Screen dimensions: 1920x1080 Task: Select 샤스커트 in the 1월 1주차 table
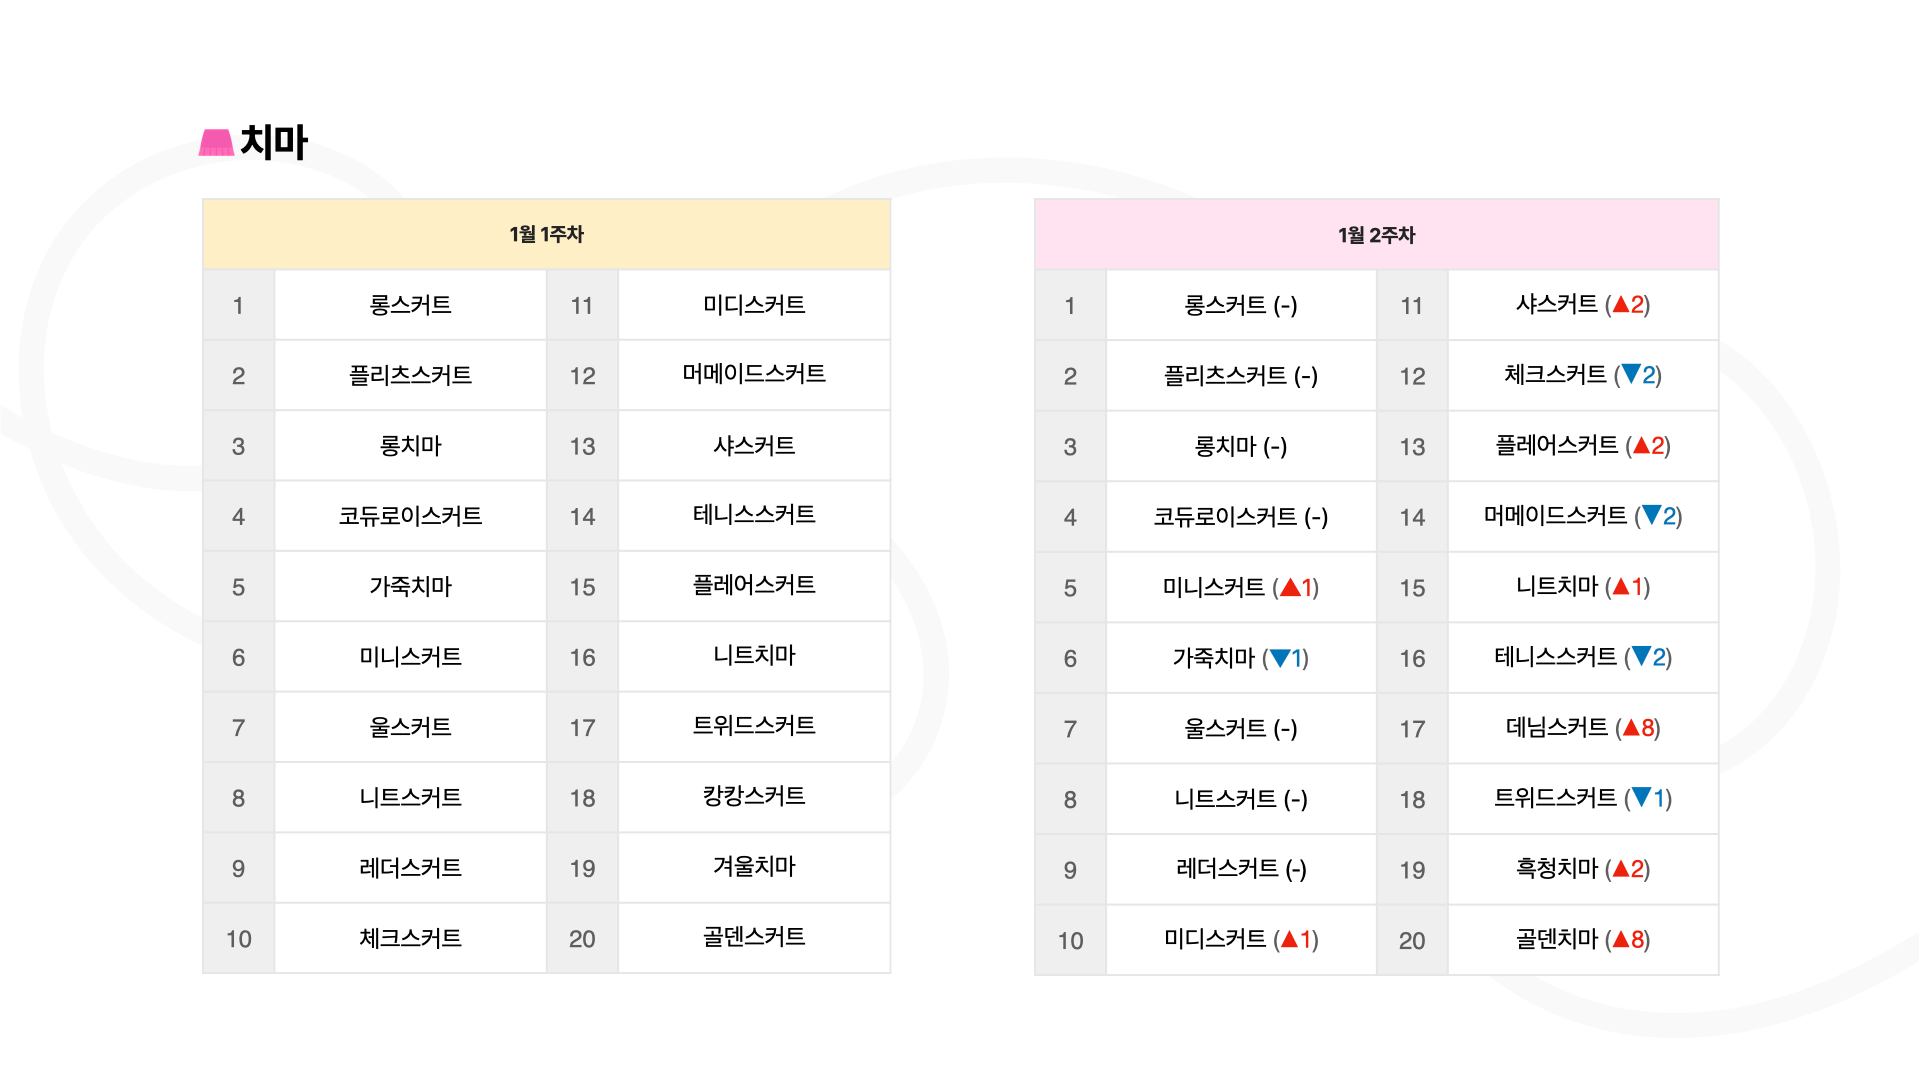754,446
